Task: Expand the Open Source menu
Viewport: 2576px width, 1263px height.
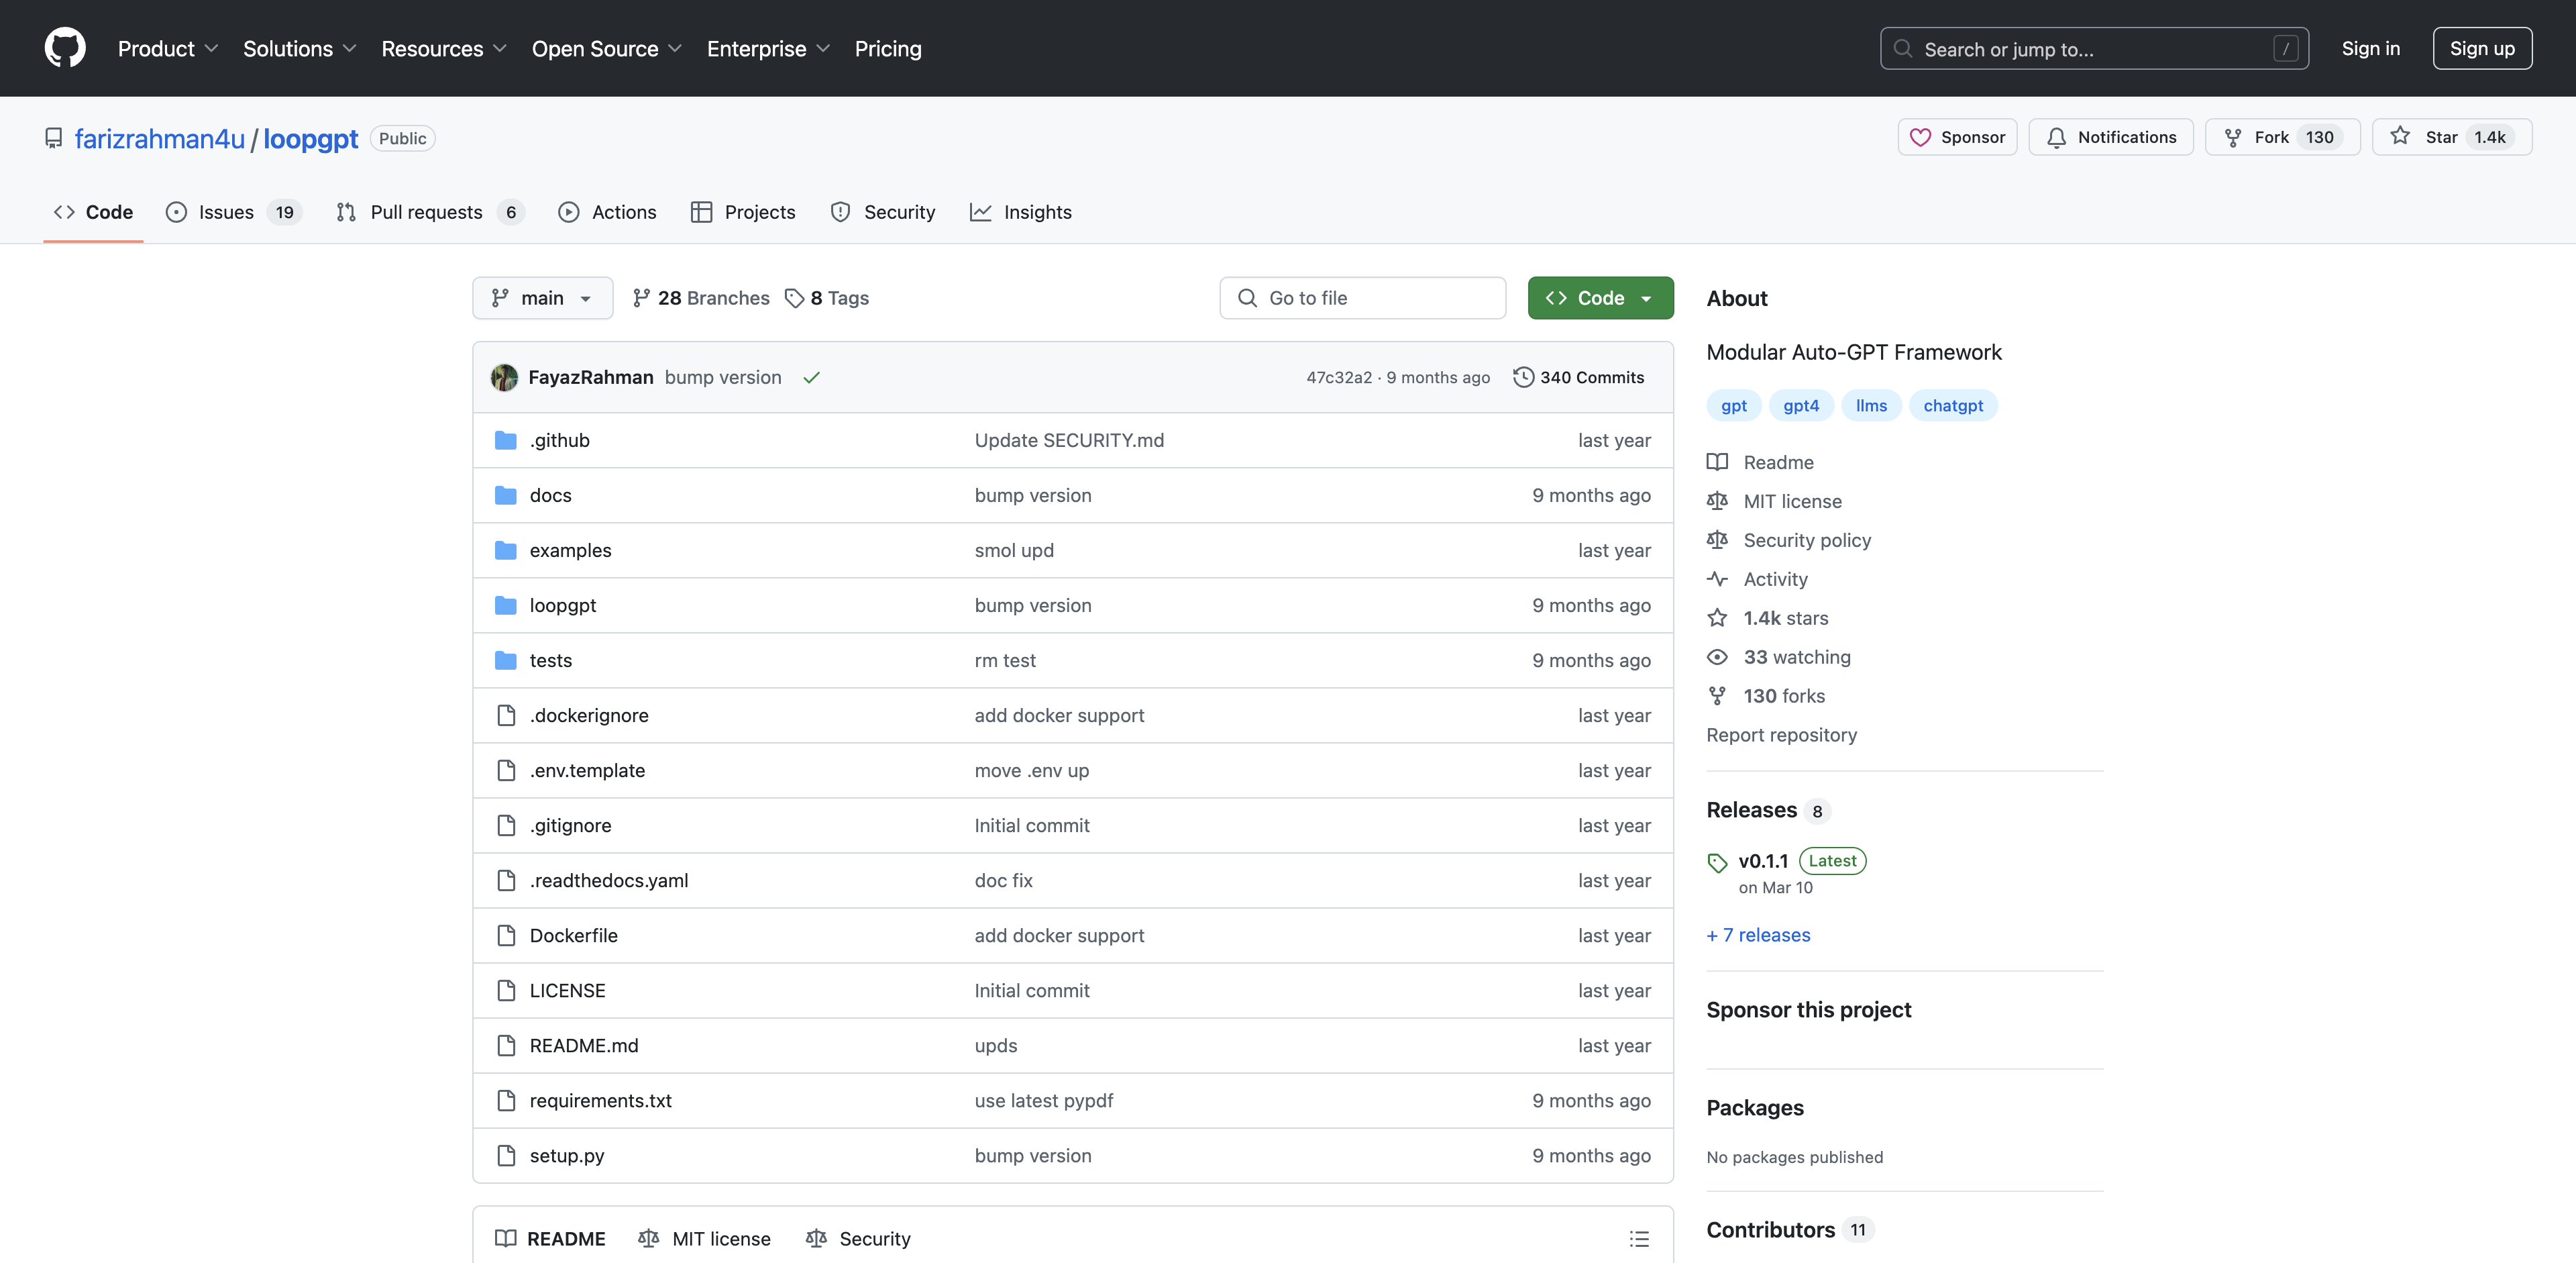Action: [606, 48]
